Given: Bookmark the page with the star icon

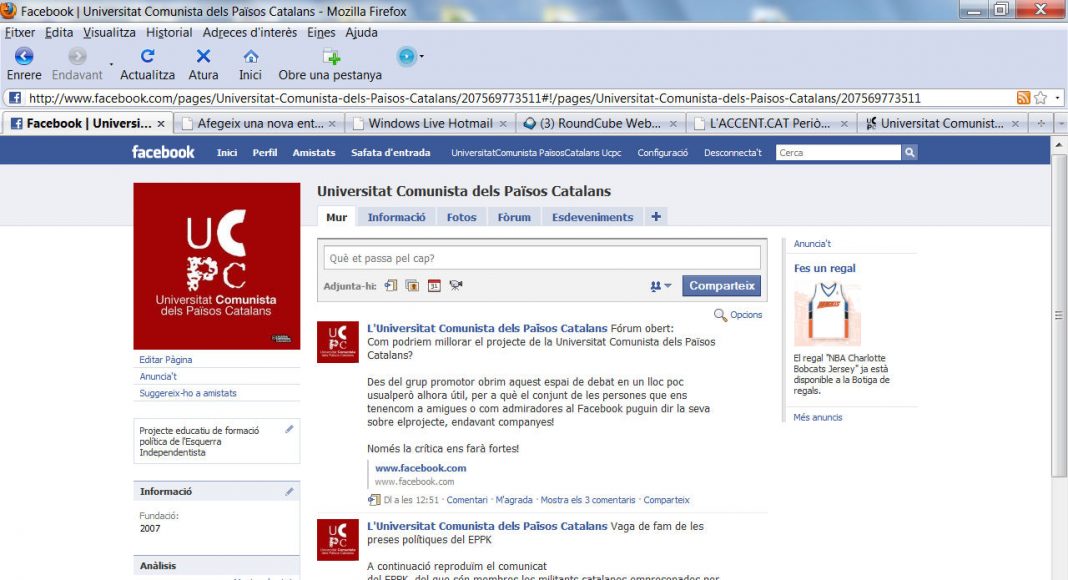Looking at the screenshot, I should click(x=1040, y=98).
